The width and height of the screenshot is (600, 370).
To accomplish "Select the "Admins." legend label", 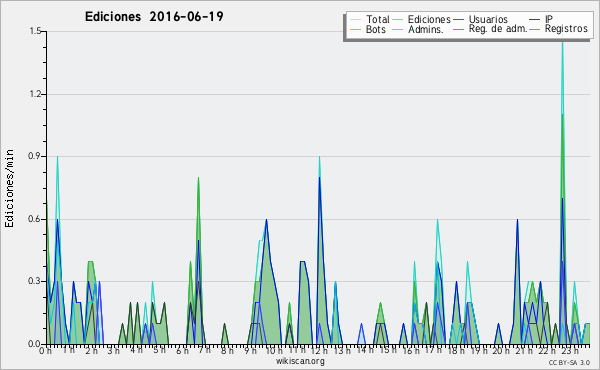I will click(426, 29).
